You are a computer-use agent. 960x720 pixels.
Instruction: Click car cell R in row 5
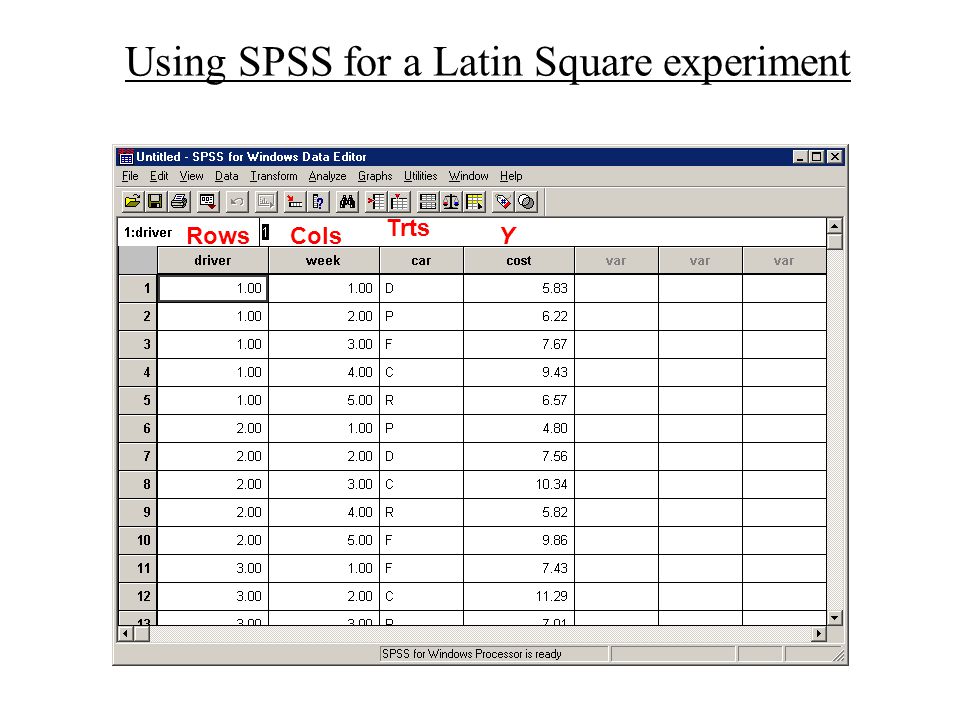tap(421, 400)
